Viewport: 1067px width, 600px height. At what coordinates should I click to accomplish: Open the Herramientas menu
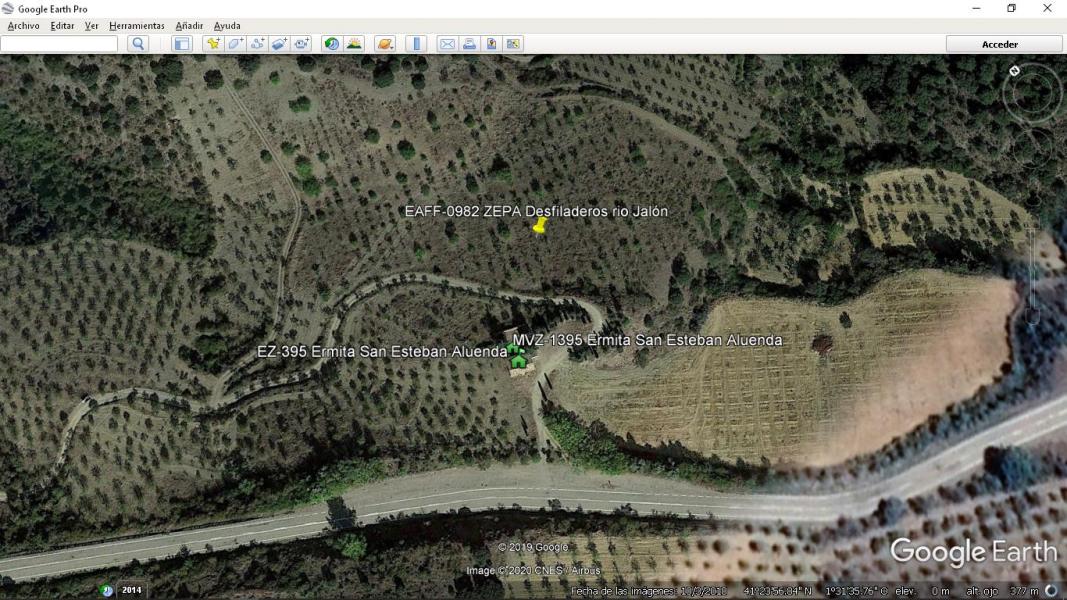(x=136, y=26)
